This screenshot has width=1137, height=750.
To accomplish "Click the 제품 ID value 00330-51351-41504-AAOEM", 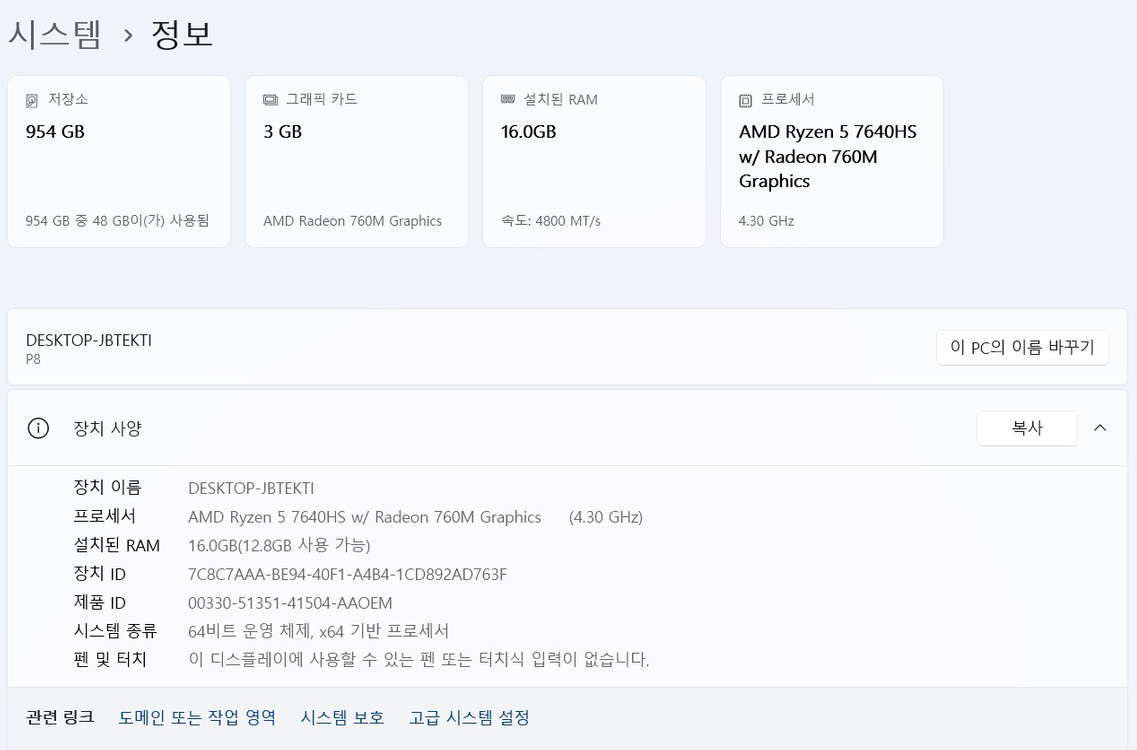I will tap(290, 603).
